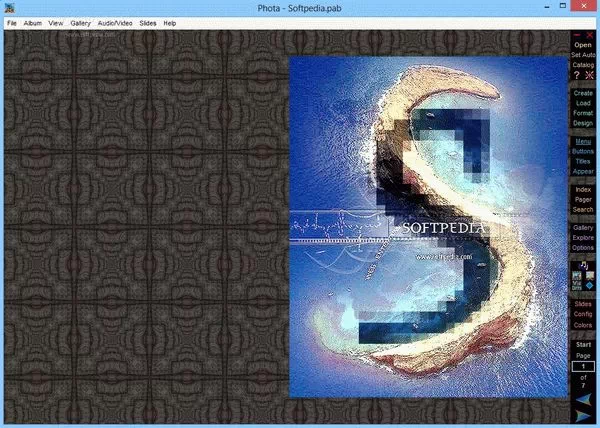
Task: Open the Slides menu
Action: [x=148, y=22]
